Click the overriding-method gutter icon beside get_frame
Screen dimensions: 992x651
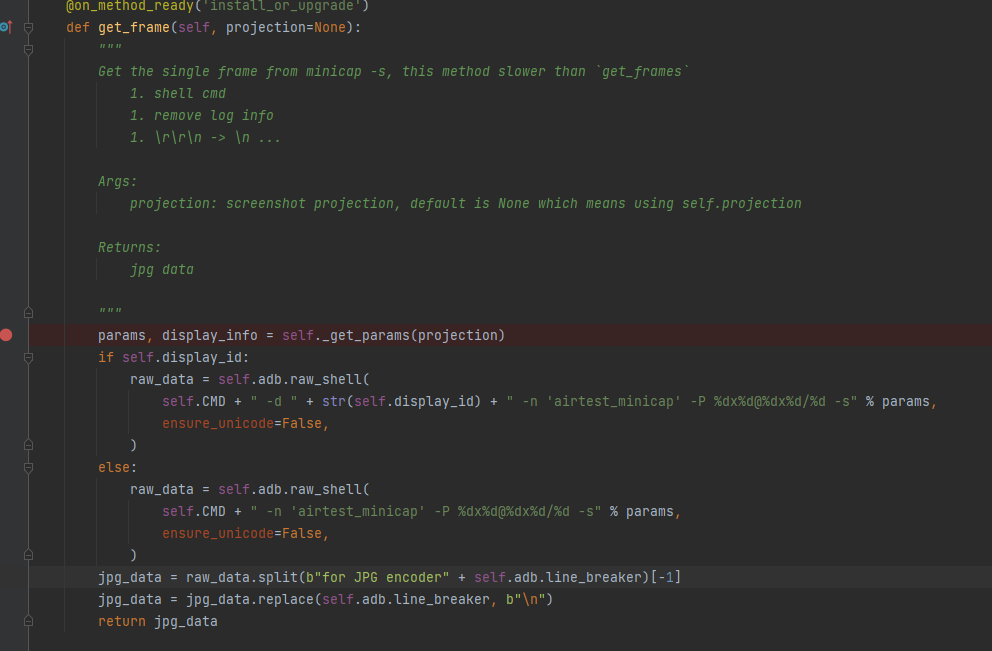tap(6, 27)
